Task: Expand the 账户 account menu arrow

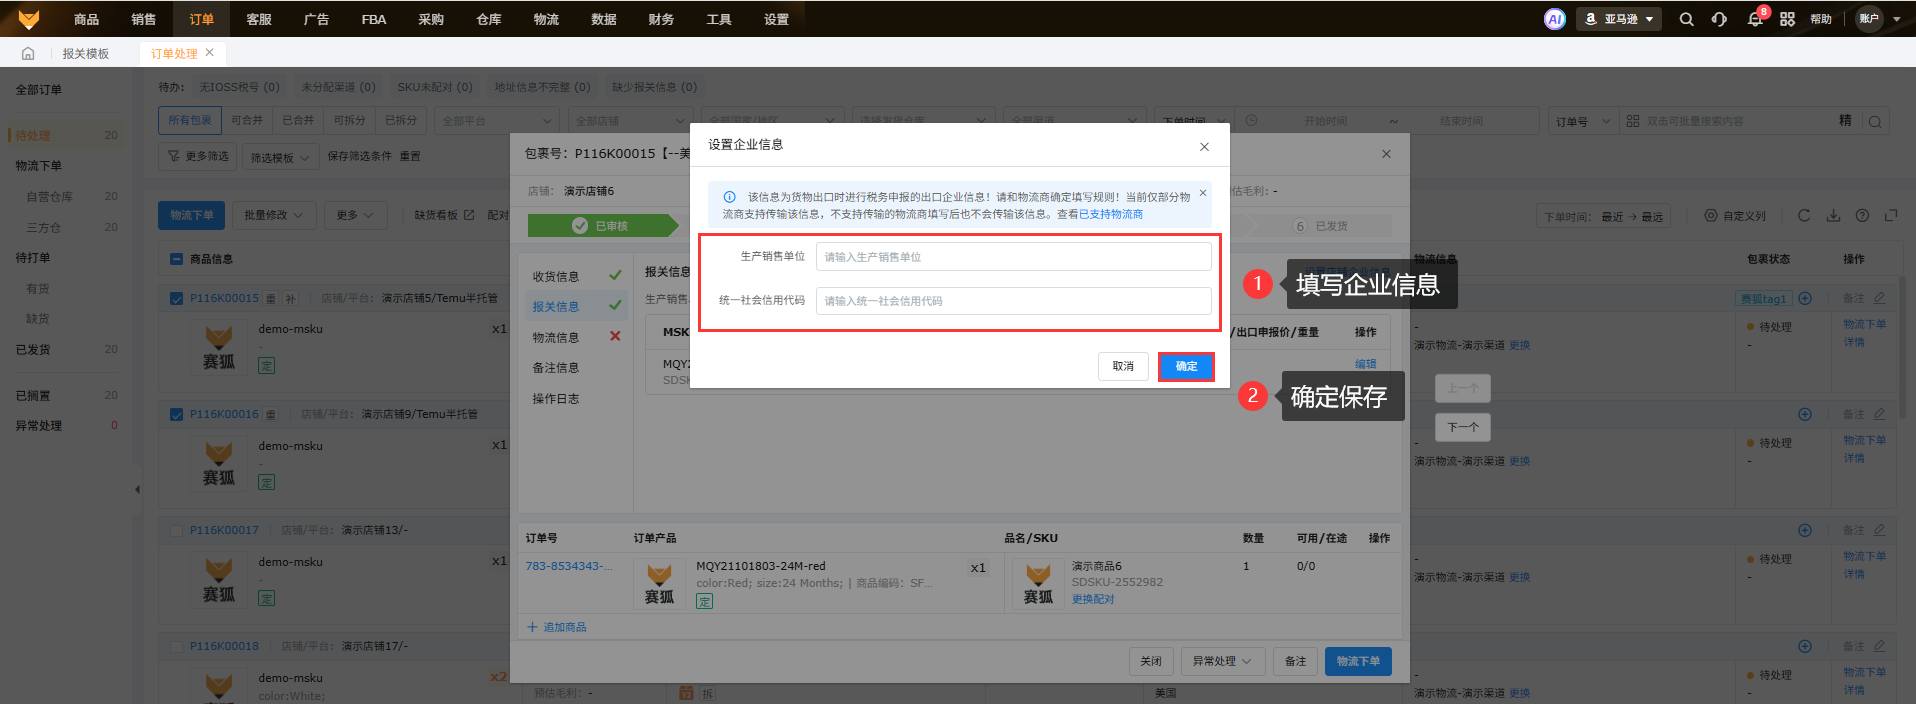Action: 1896,19
